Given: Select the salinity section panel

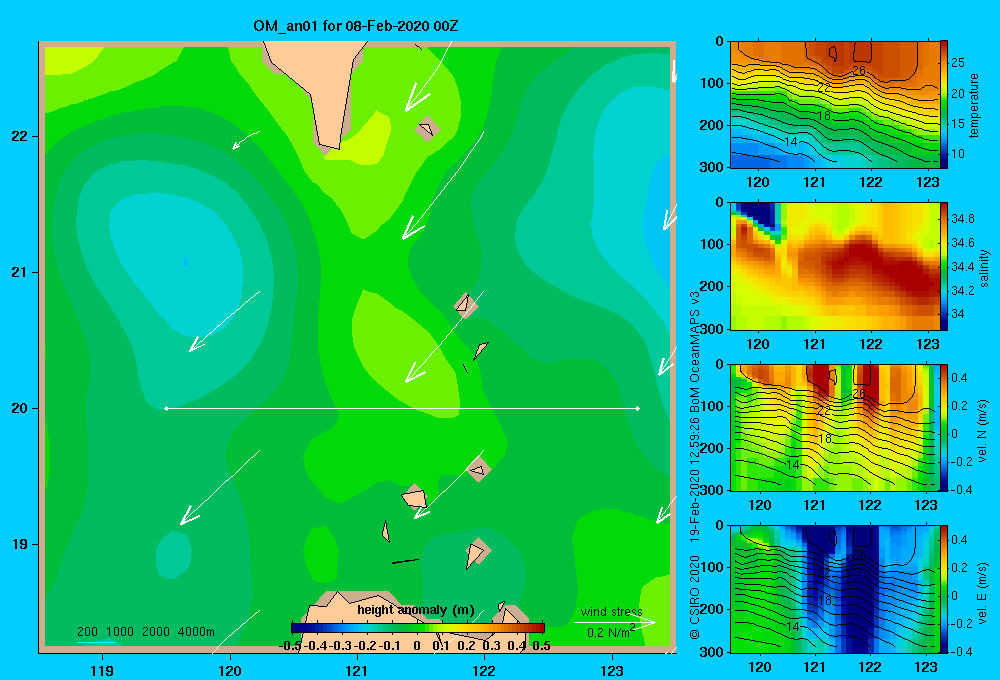Looking at the screenshot, I should 835,266.
